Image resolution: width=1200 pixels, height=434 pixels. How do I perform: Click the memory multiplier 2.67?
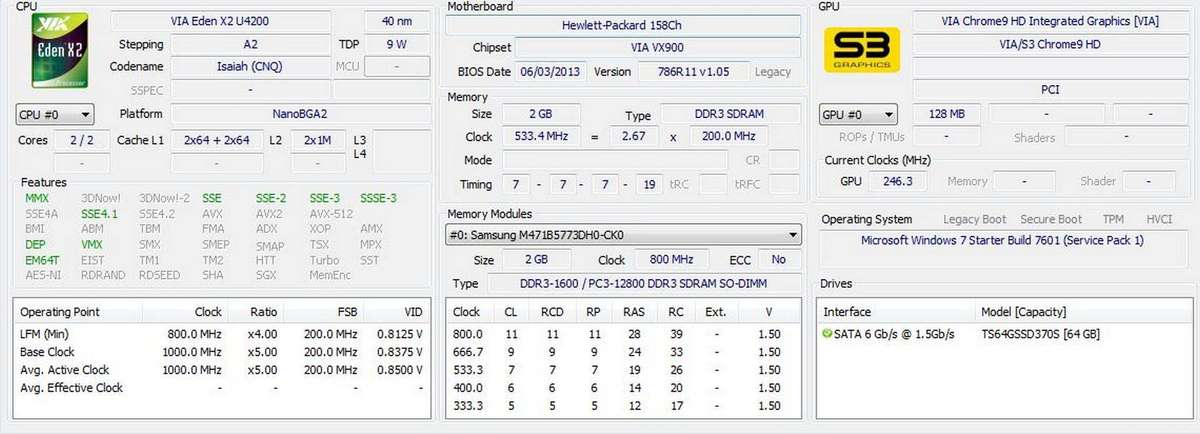pyautogui.click(x=634, y=137)
